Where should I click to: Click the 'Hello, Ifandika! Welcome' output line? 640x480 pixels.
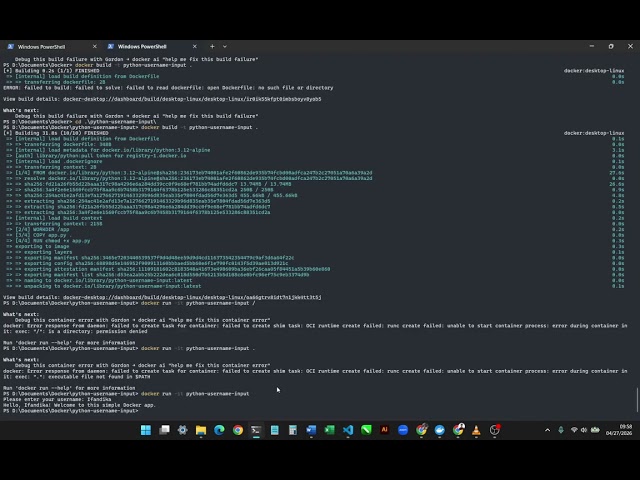pyautogui.click(x=79, y=405)
